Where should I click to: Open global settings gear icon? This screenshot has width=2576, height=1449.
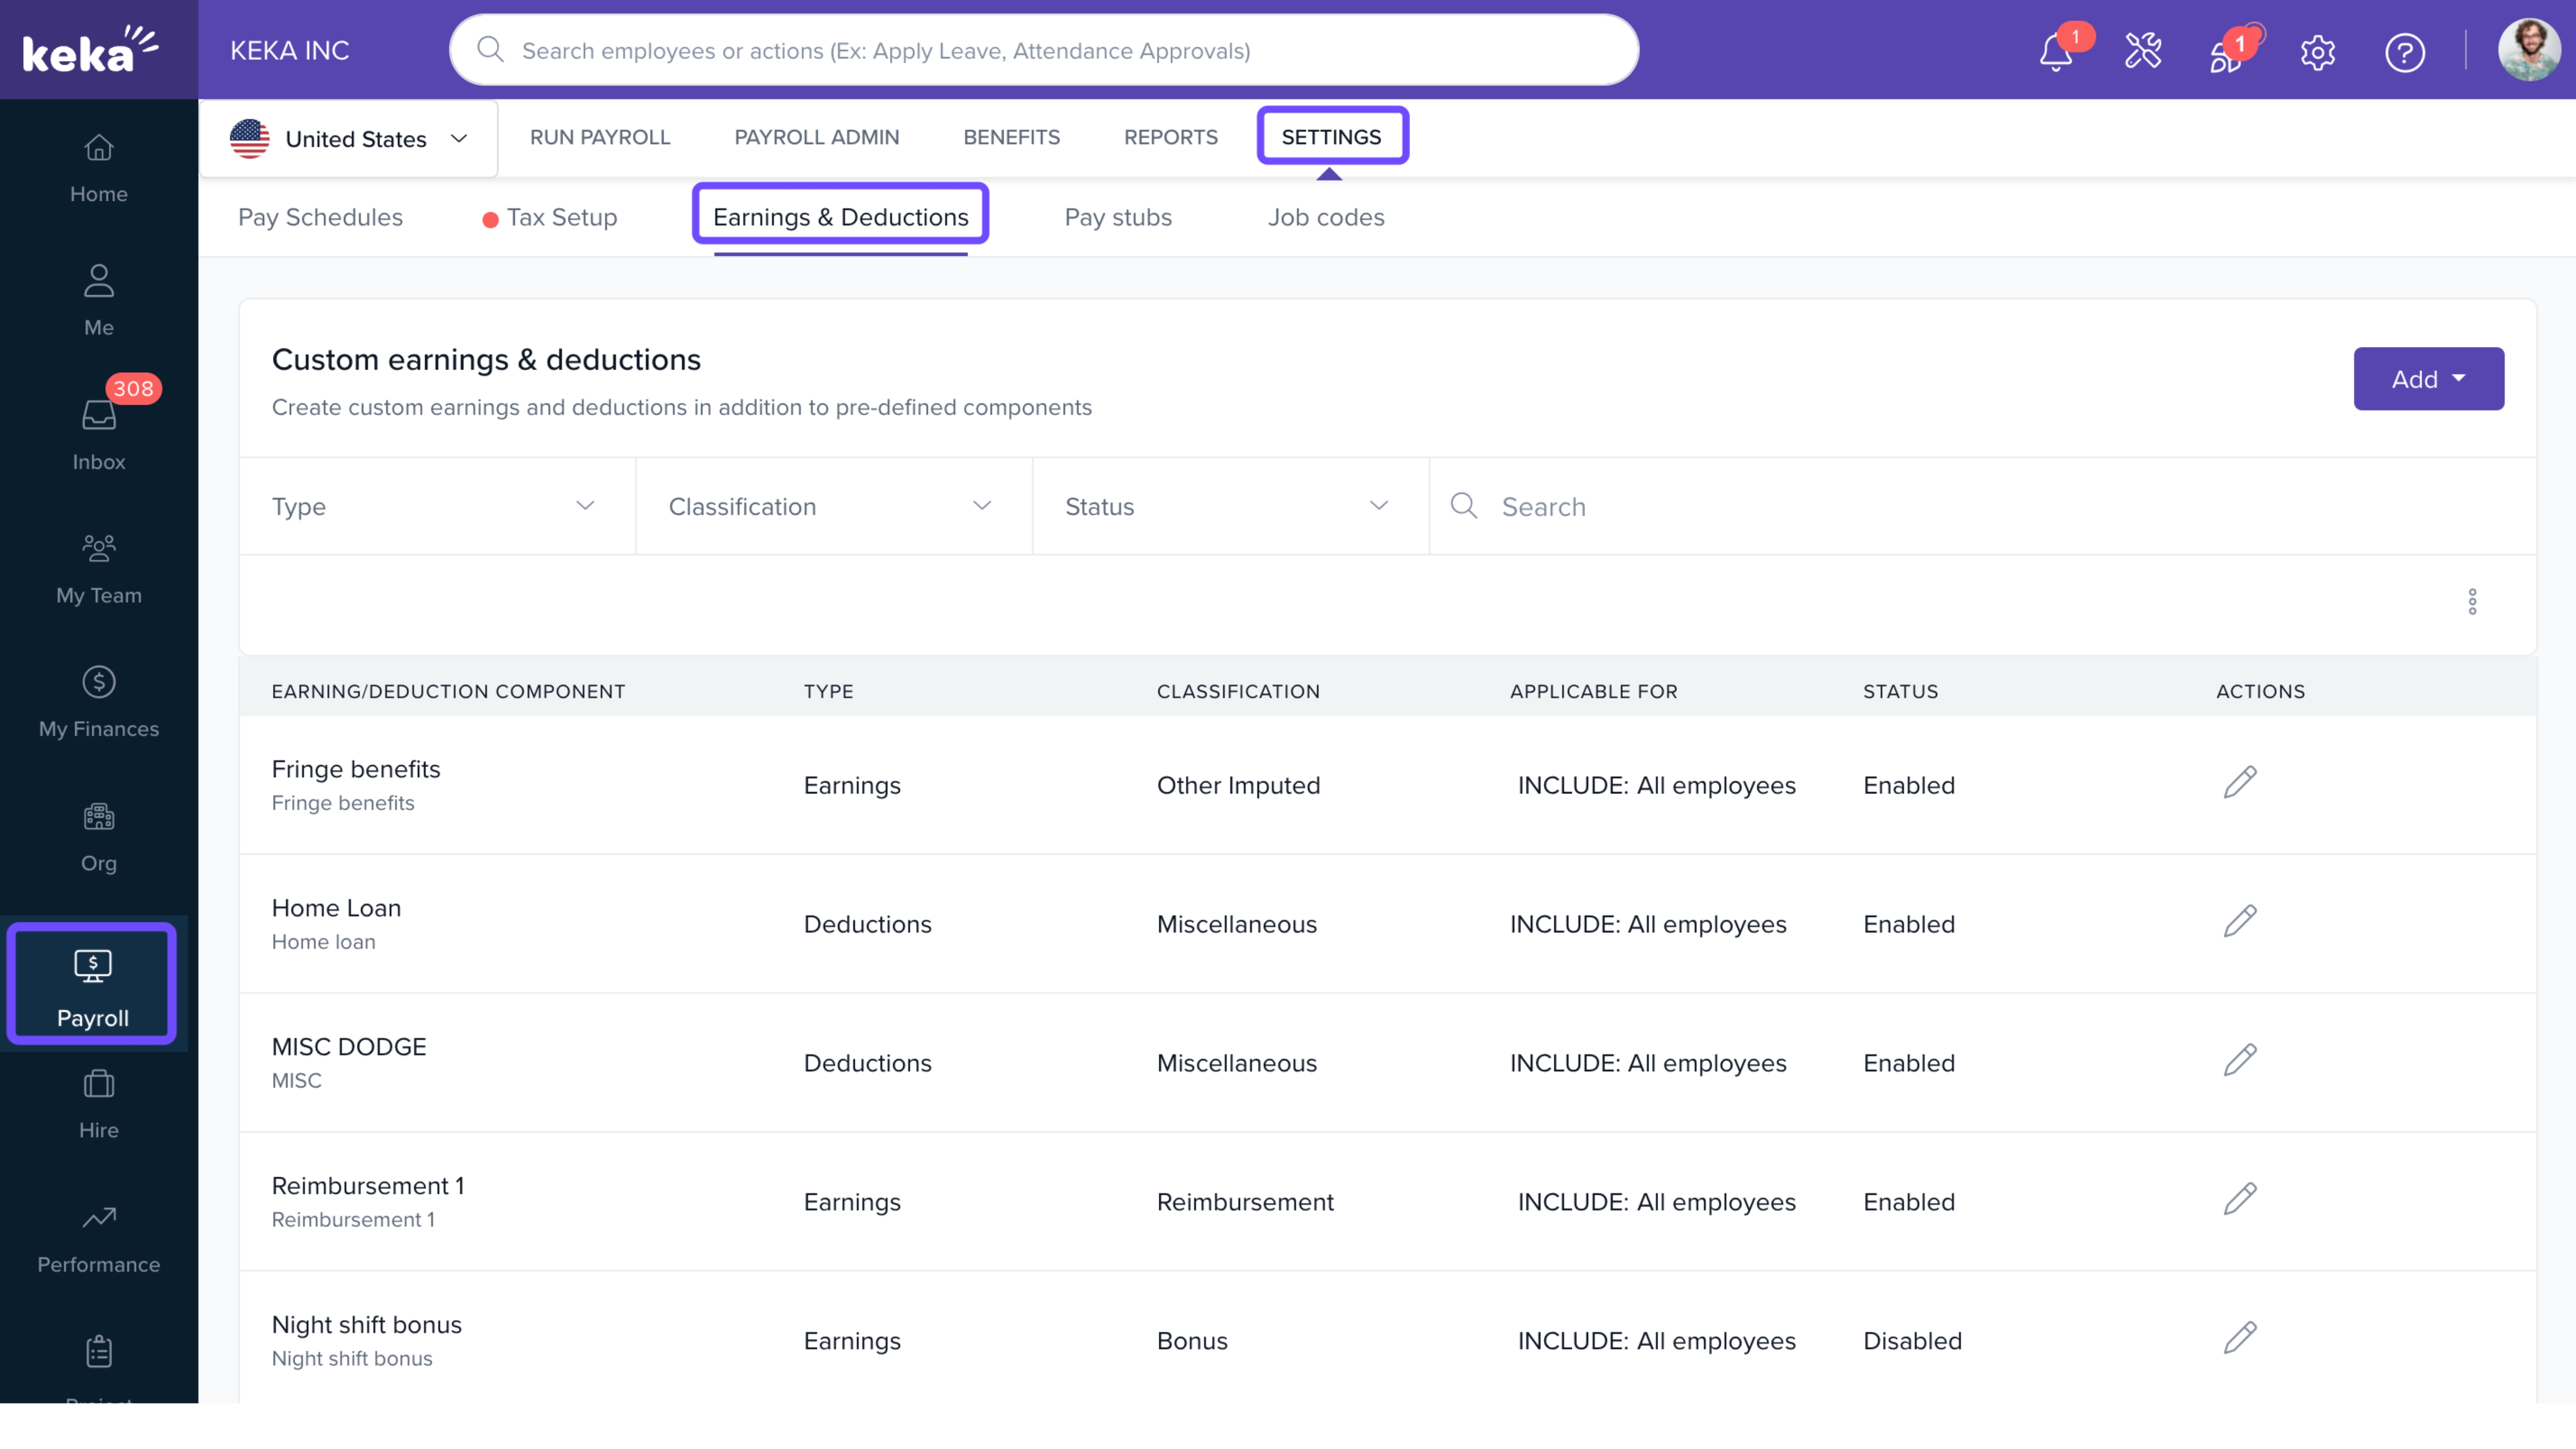point(2317,52)
